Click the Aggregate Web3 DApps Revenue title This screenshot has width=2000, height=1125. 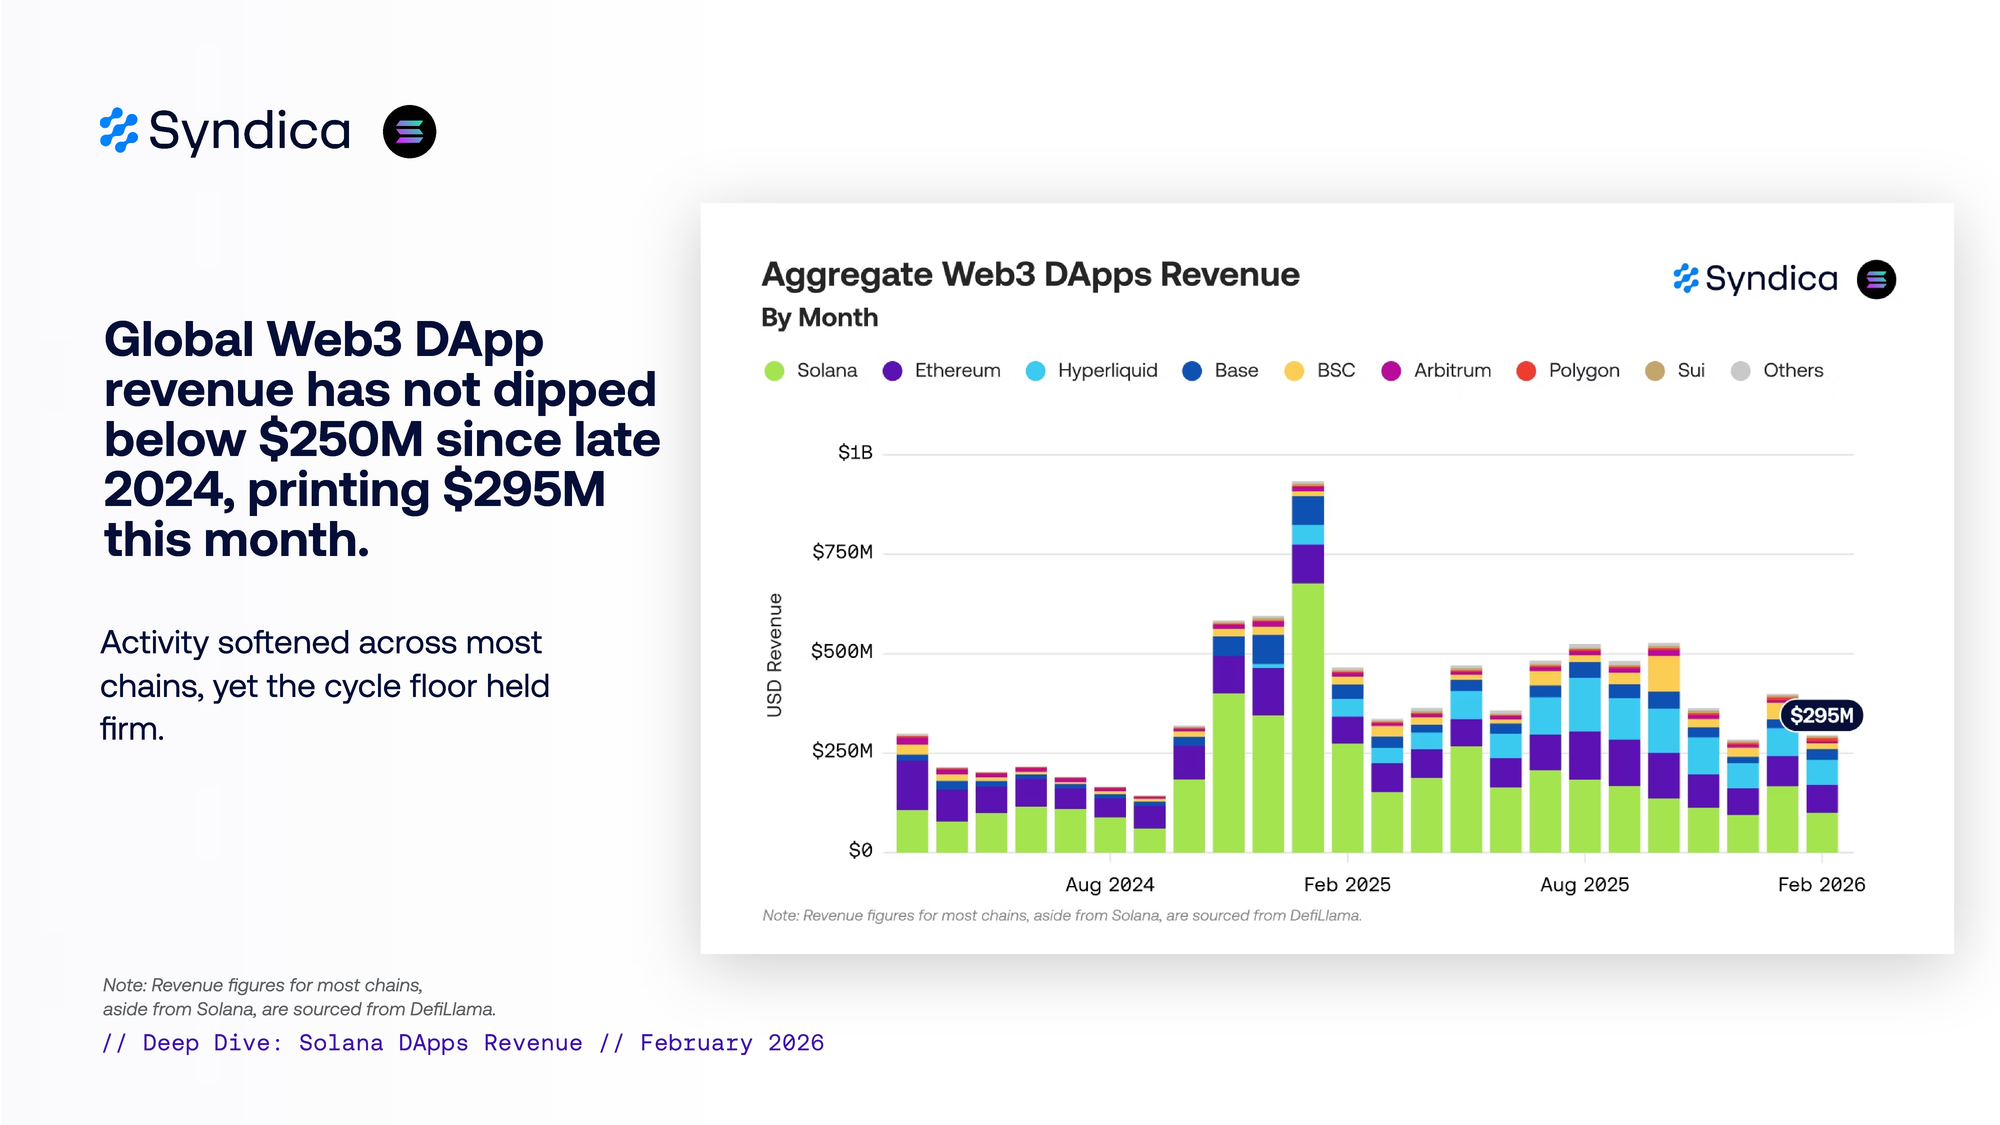[x=1030, y=275]
